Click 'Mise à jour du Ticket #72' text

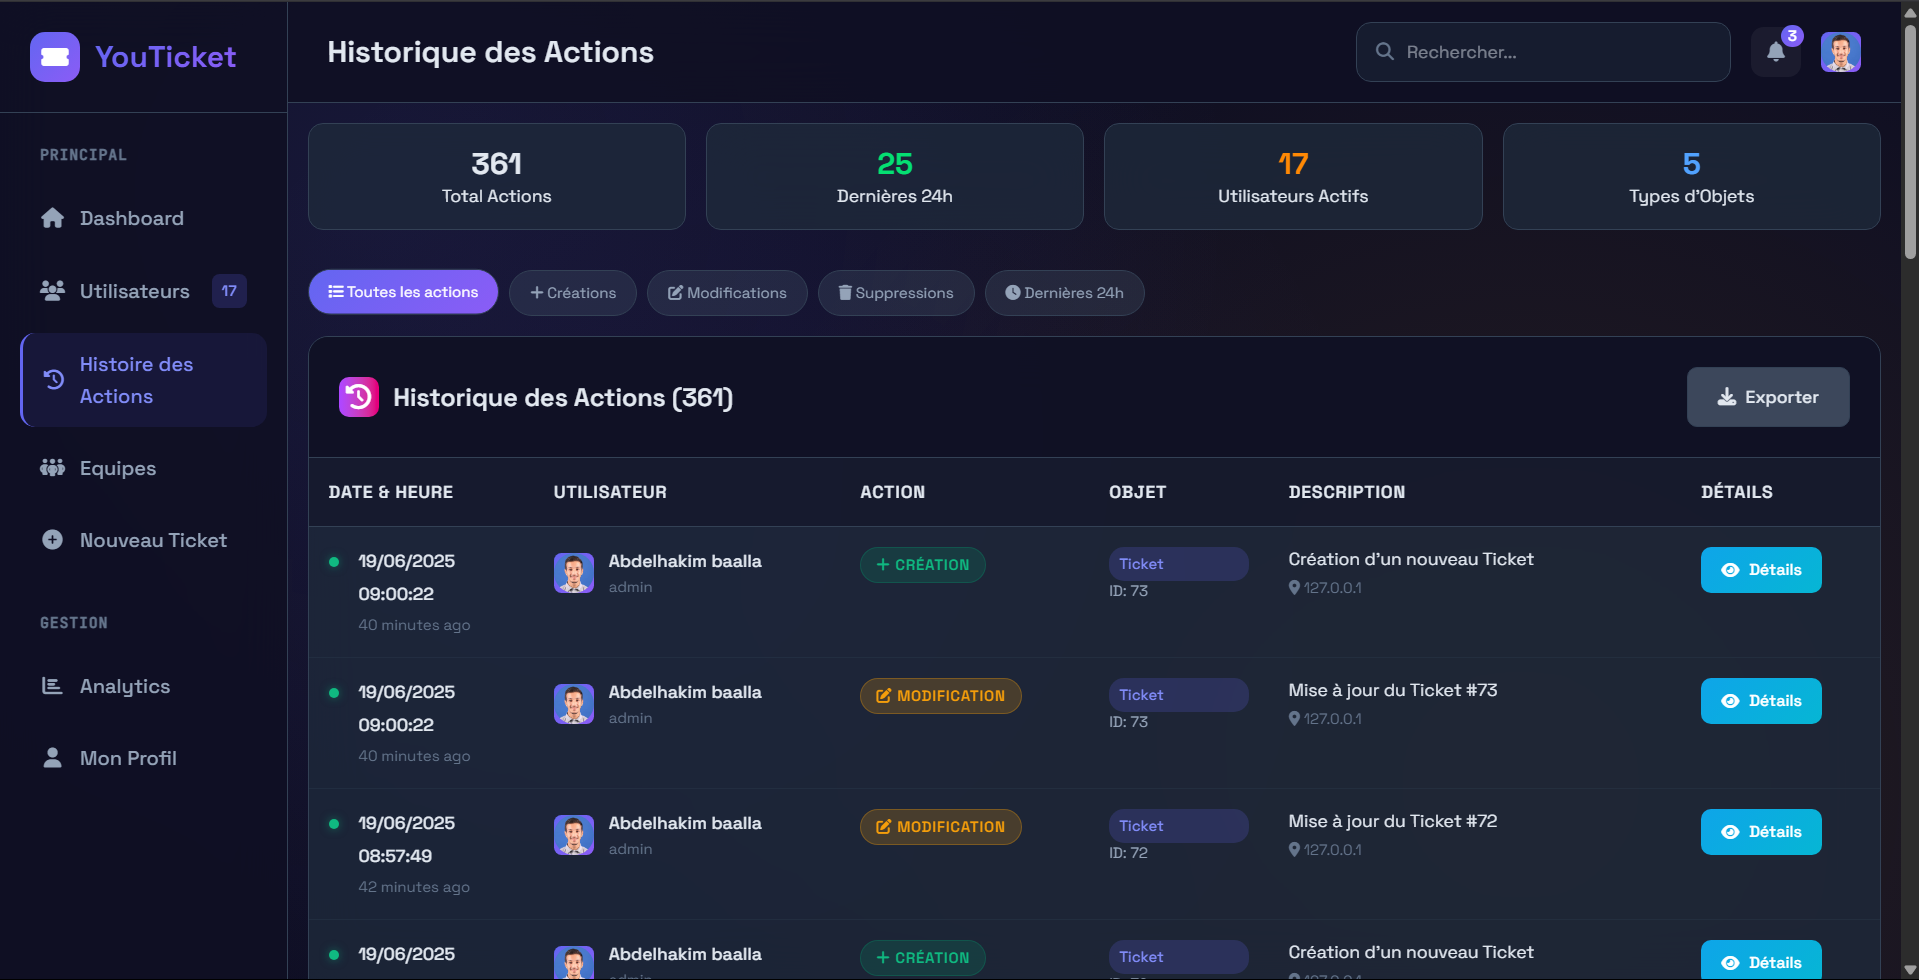pyautogui.click(x=1393, y=821)
